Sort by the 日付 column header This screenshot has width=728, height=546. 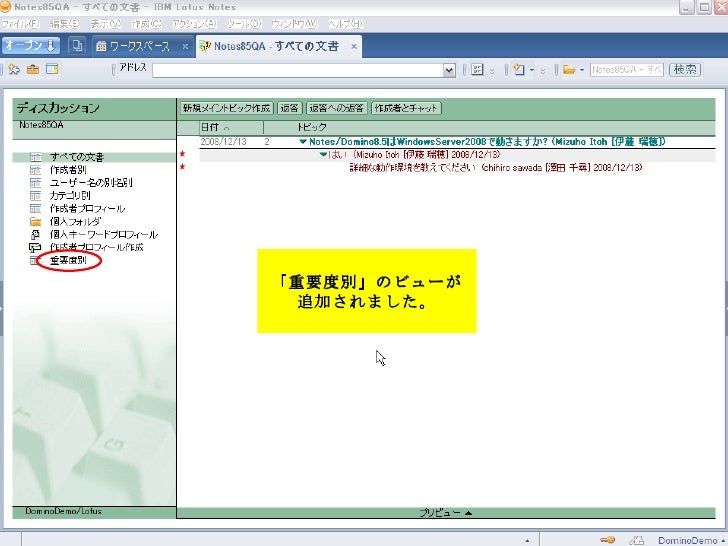(x=231, y=127)
